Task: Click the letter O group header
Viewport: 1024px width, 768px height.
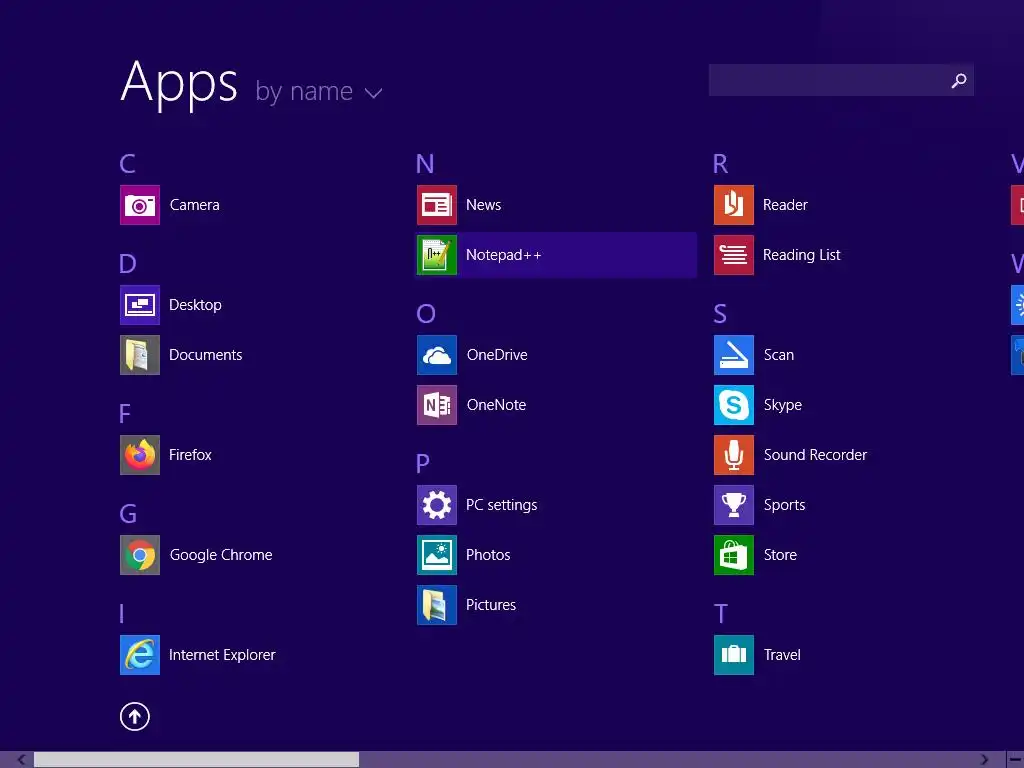Action: tap(426, 314)
